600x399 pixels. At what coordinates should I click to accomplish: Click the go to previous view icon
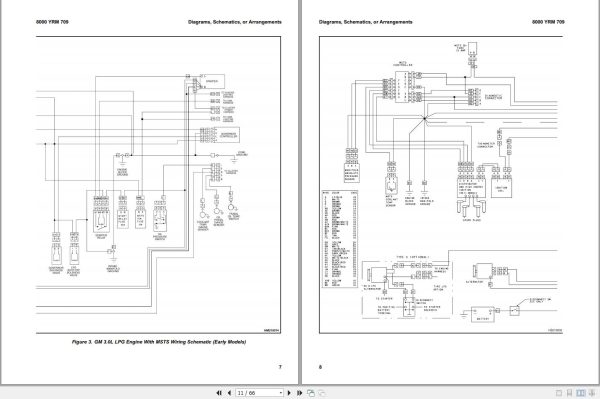point(311,393)
